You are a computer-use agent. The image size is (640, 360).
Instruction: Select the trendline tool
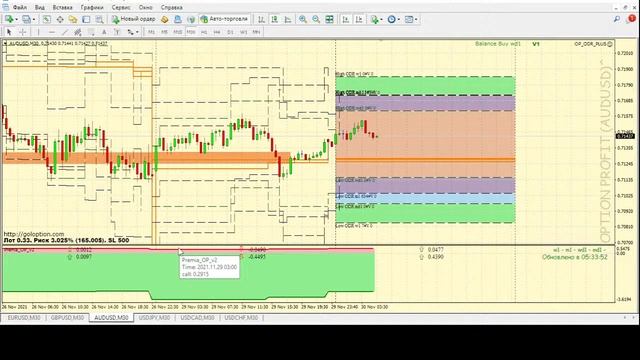(64, 32)
